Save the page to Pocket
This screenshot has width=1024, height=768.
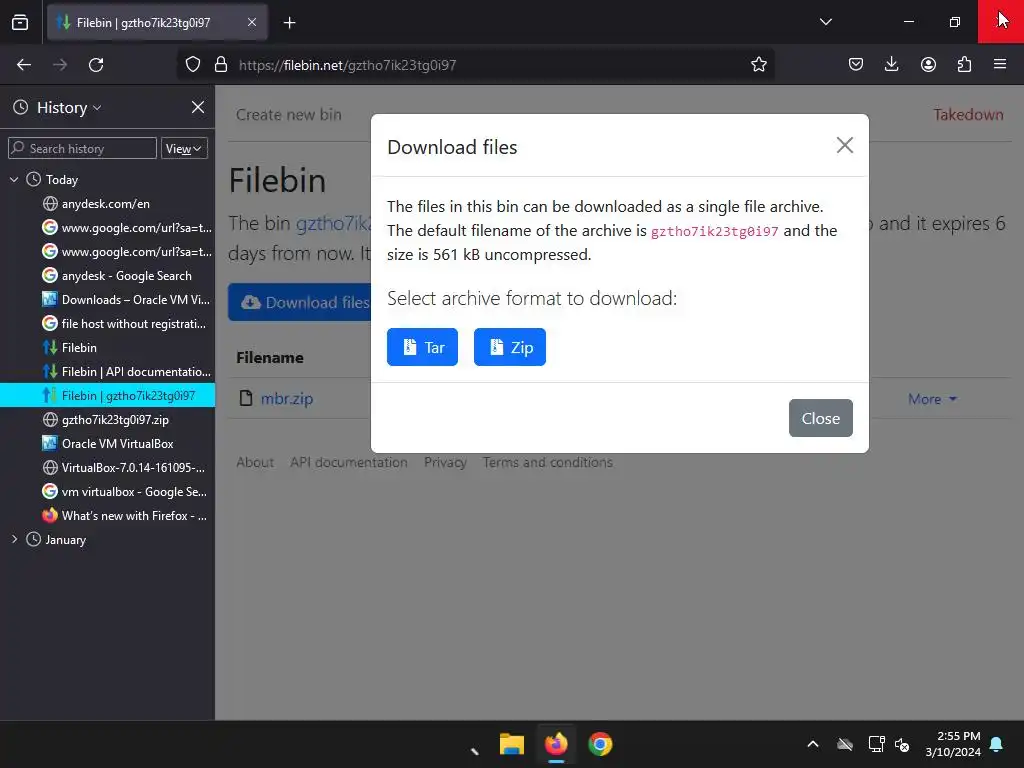(x=856, y=65)
